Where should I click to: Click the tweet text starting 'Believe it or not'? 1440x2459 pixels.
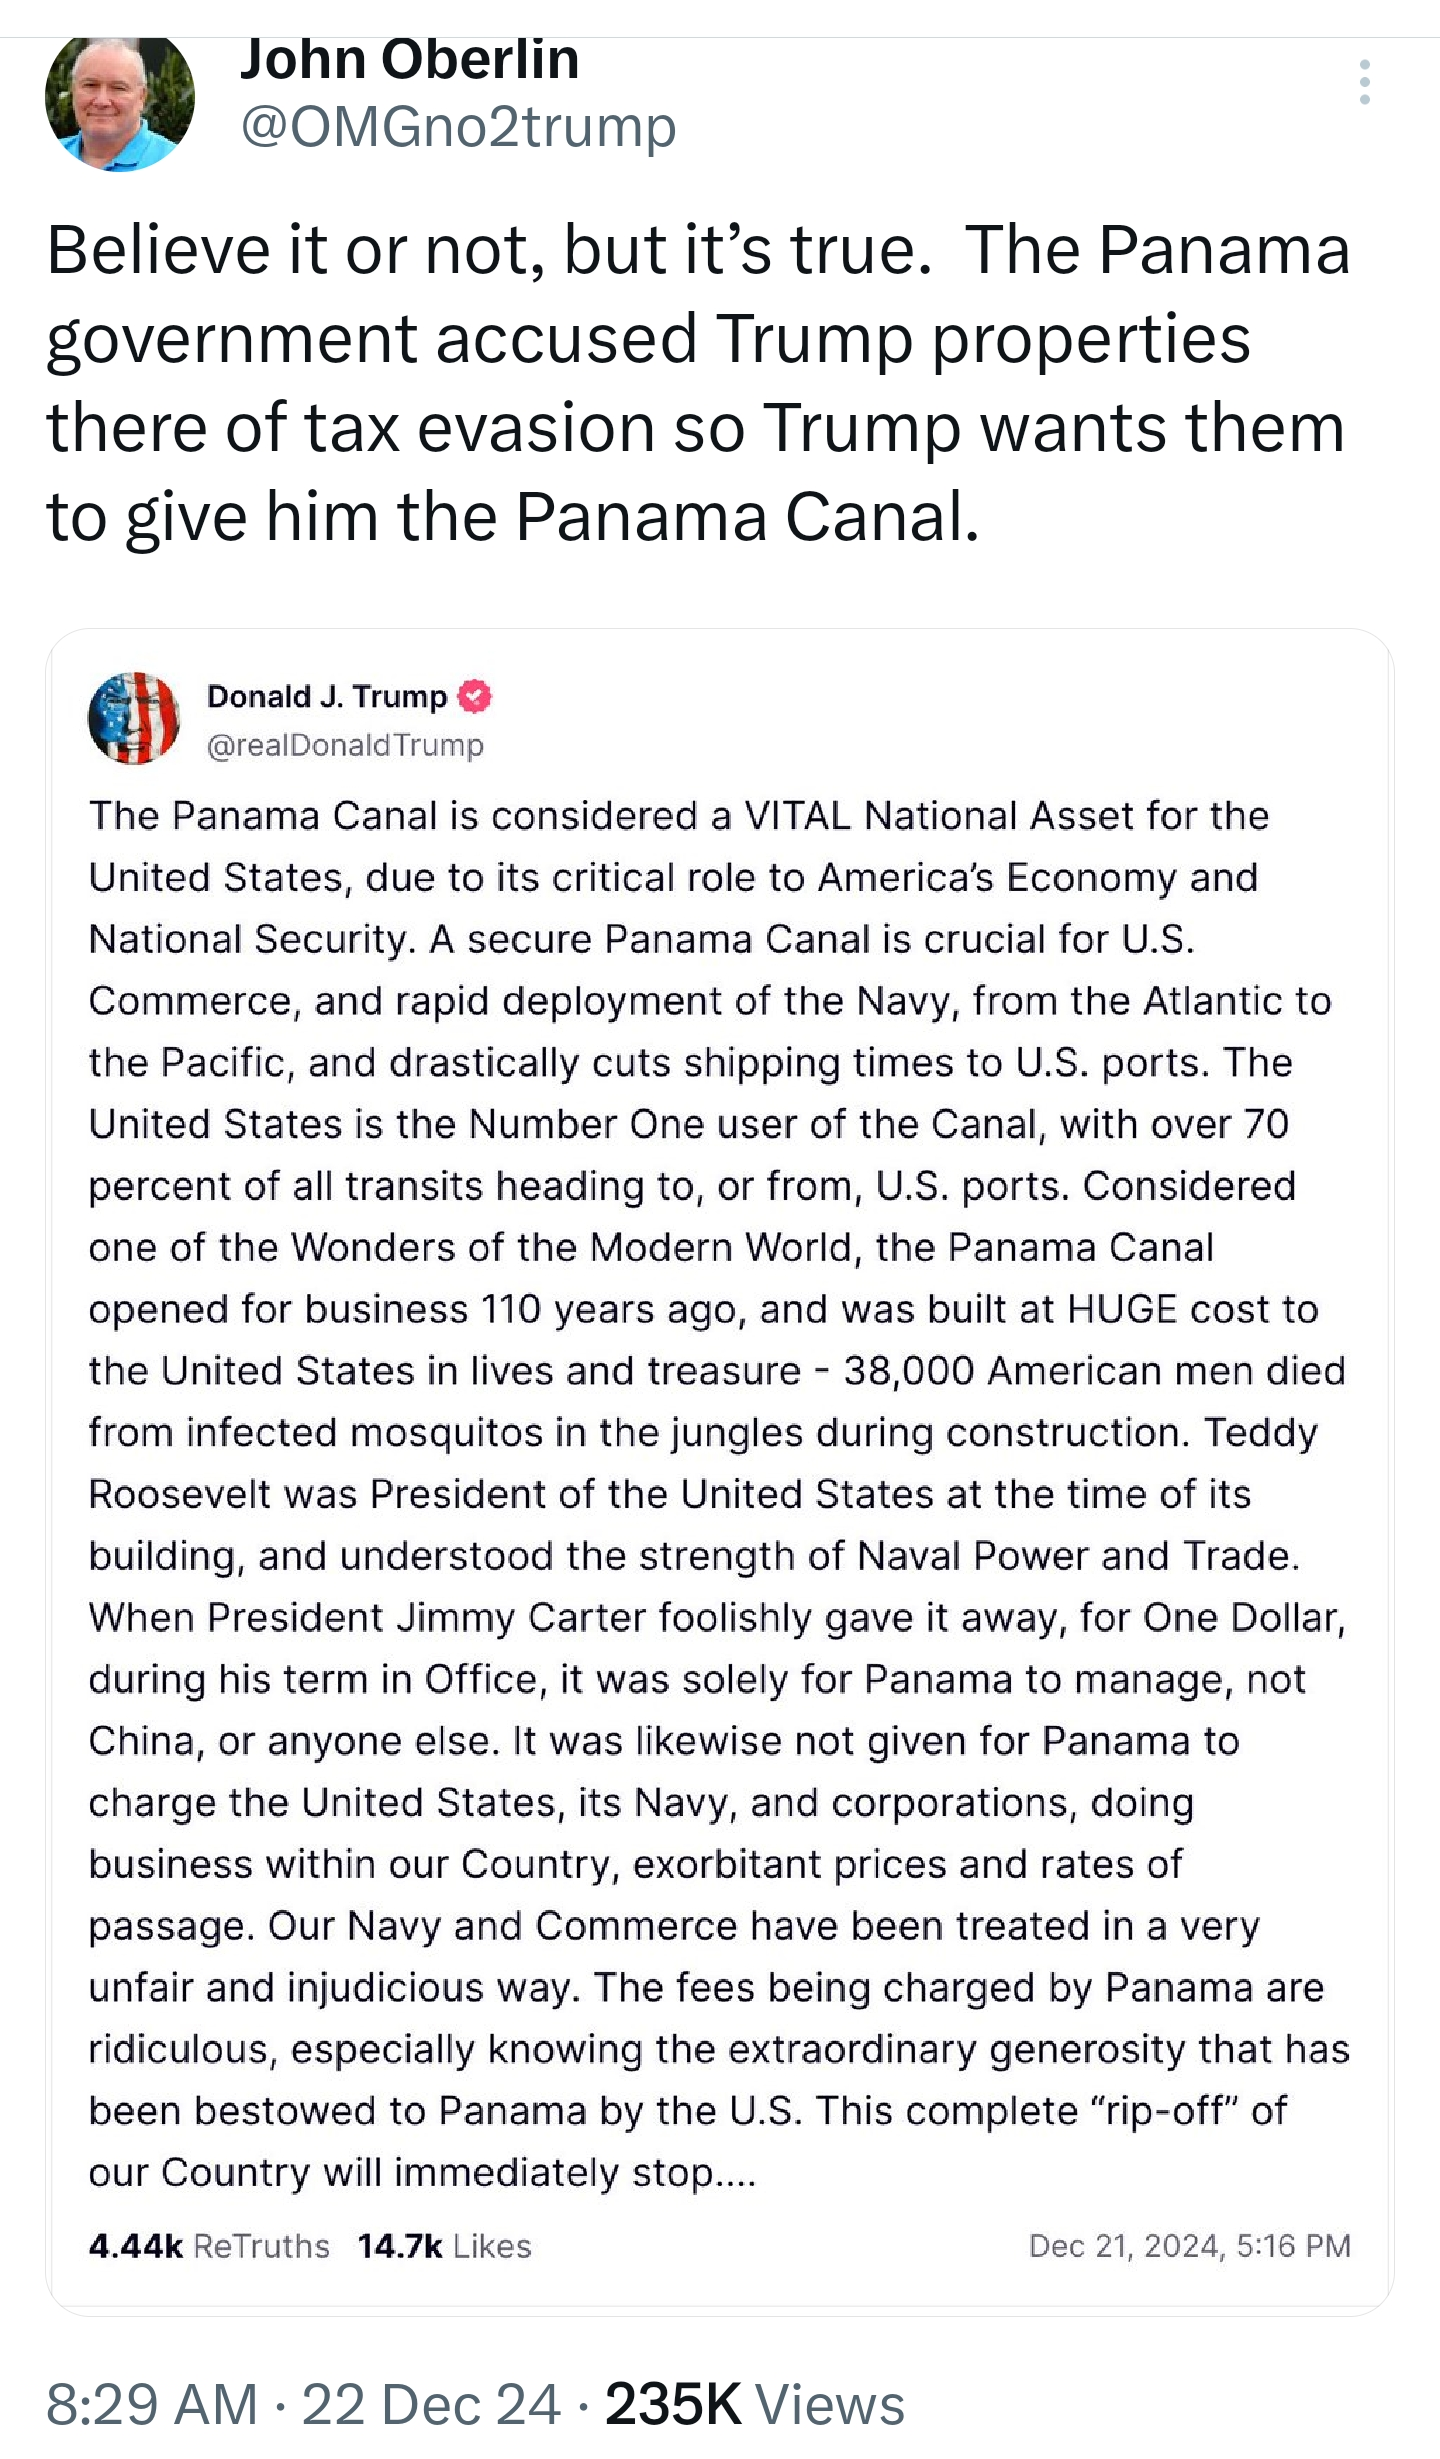coord(698,382)
